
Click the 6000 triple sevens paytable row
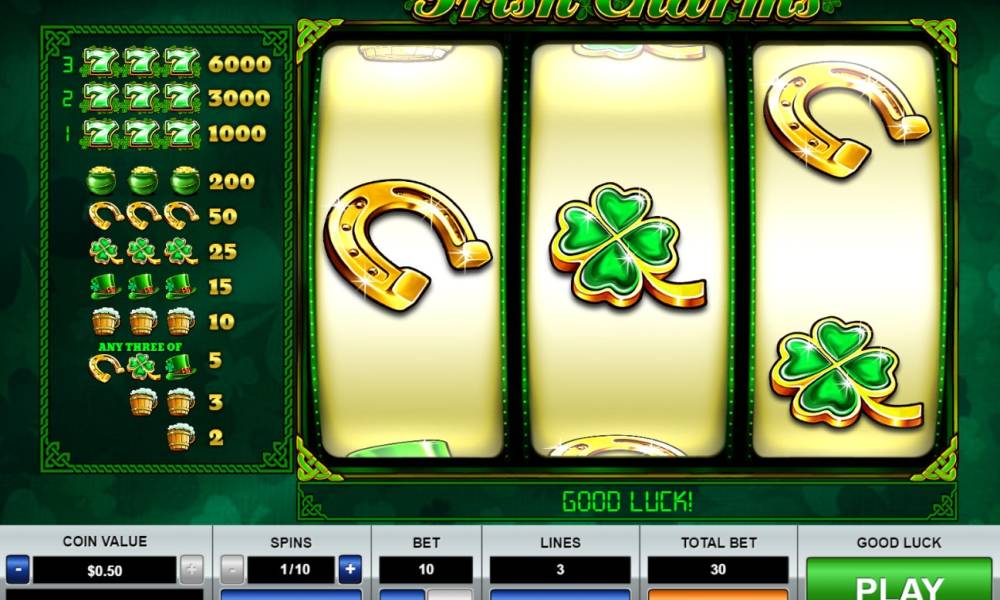(168, 63)
